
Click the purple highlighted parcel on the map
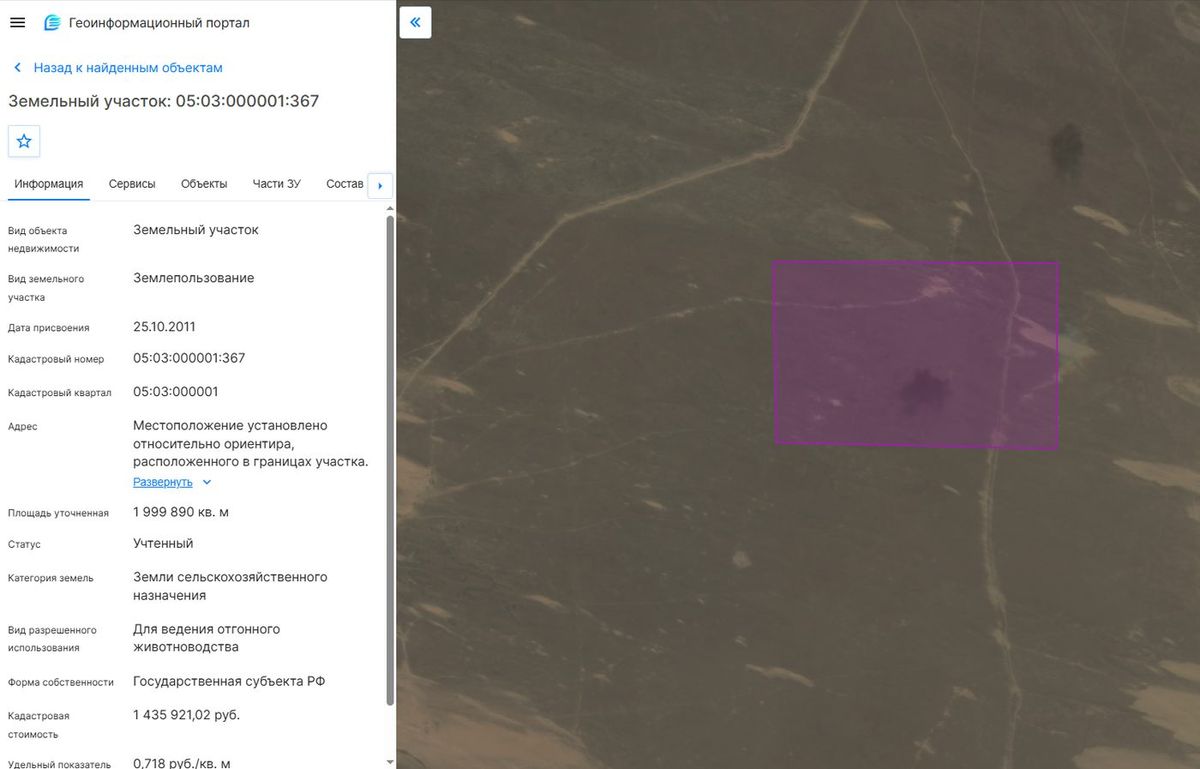[x=915, y=353]
